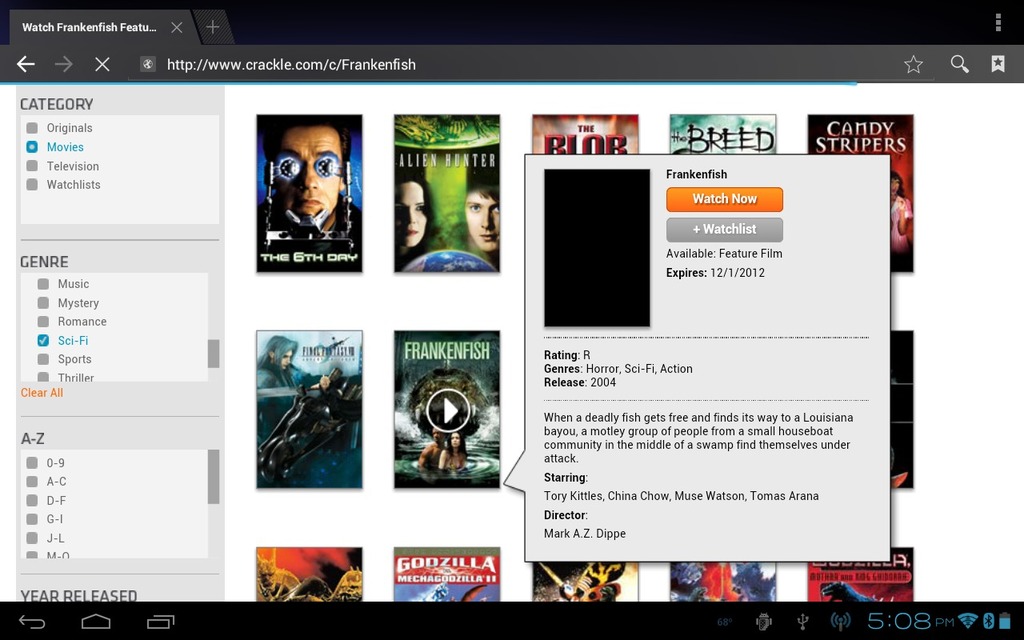
Task: Check the Watchlists category box
Action: (32, 185)
